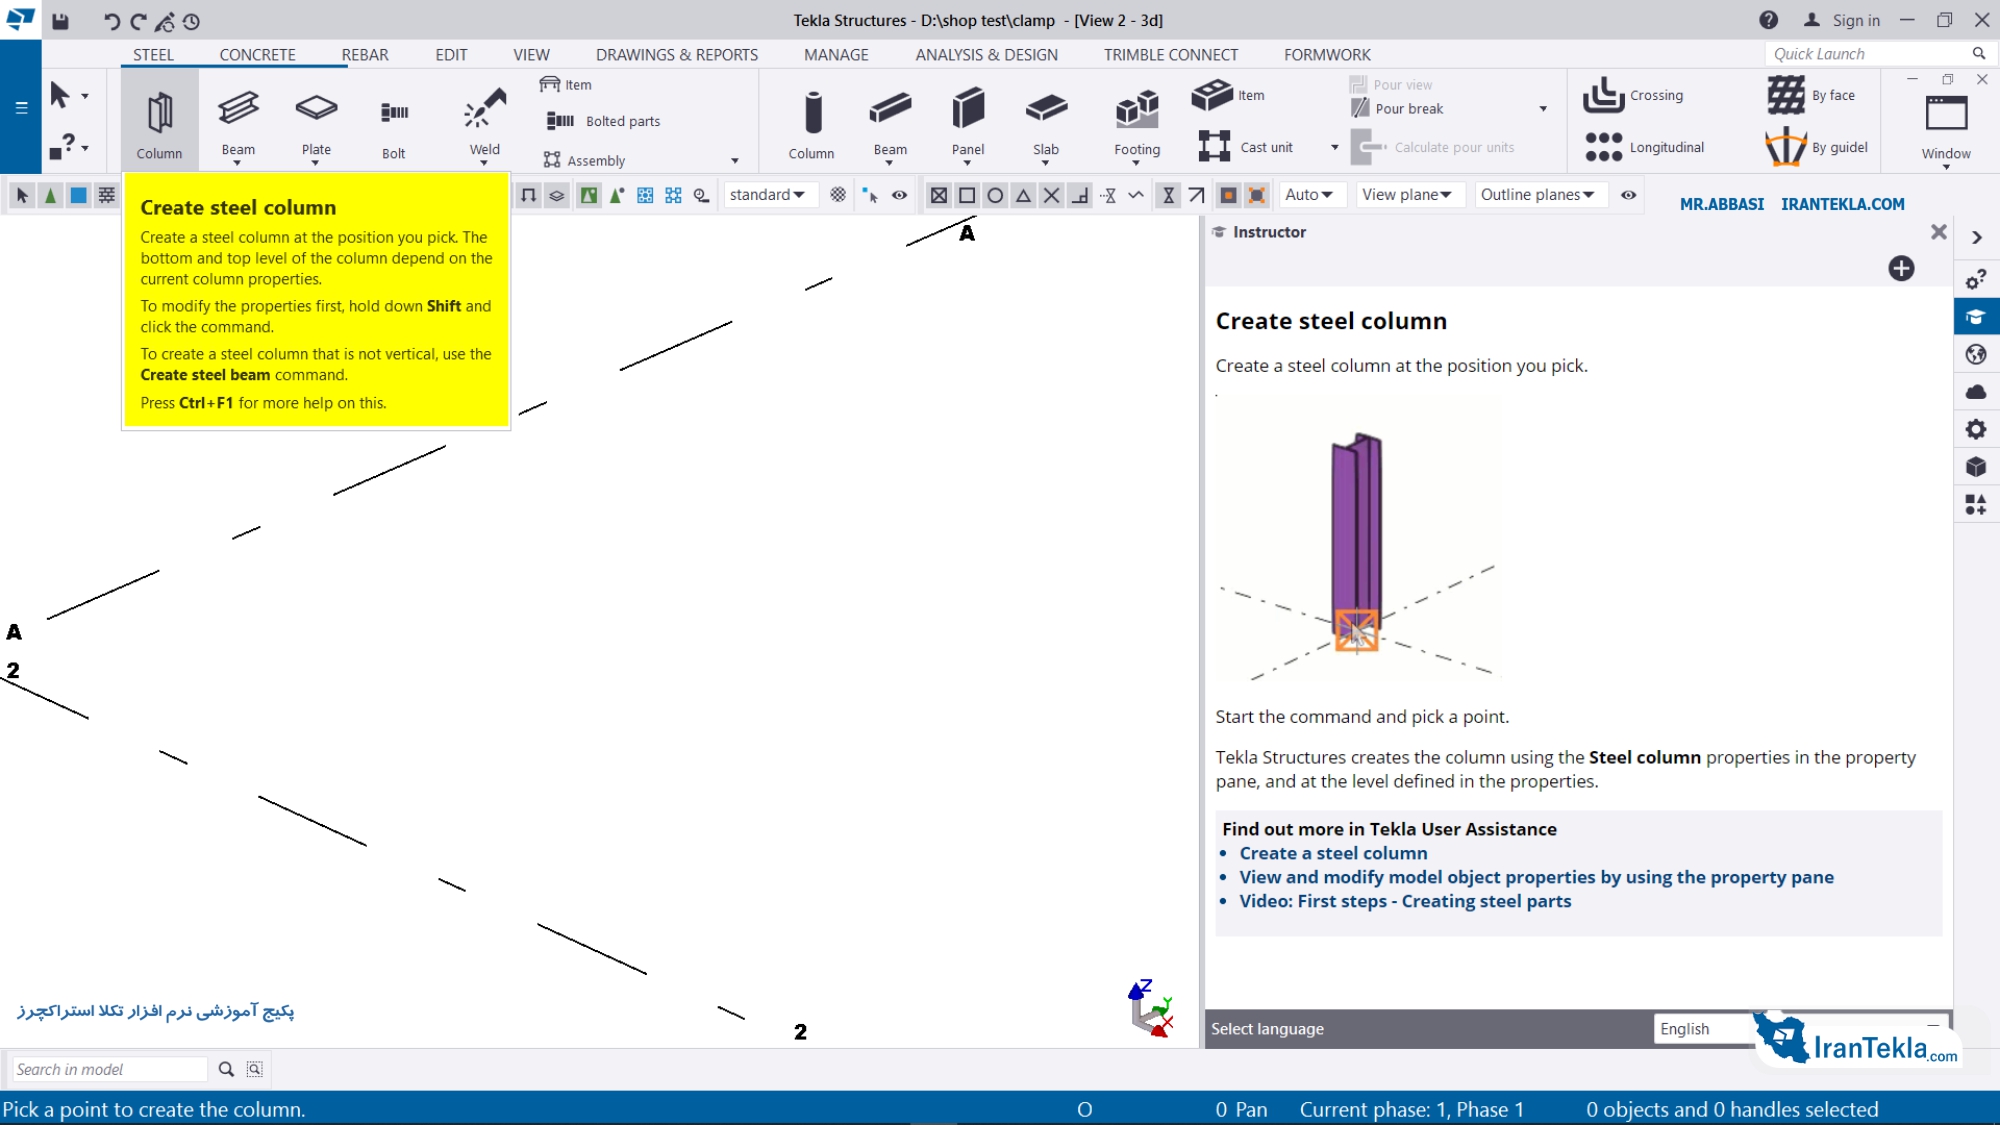This screenshot has width=2000, height=1125.
Task: Choose the Longitudinal rebar tool
Action: 1645,147
